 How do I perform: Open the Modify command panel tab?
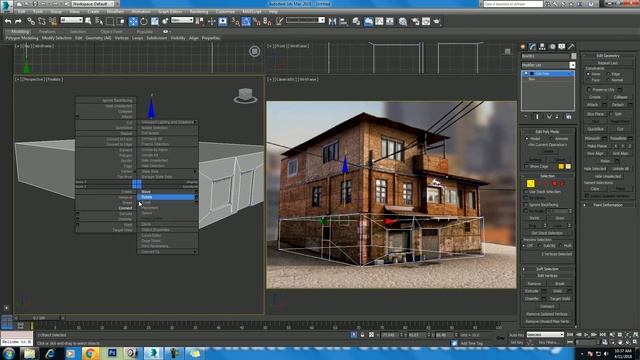pyautogui.click(x=532, y=47)
